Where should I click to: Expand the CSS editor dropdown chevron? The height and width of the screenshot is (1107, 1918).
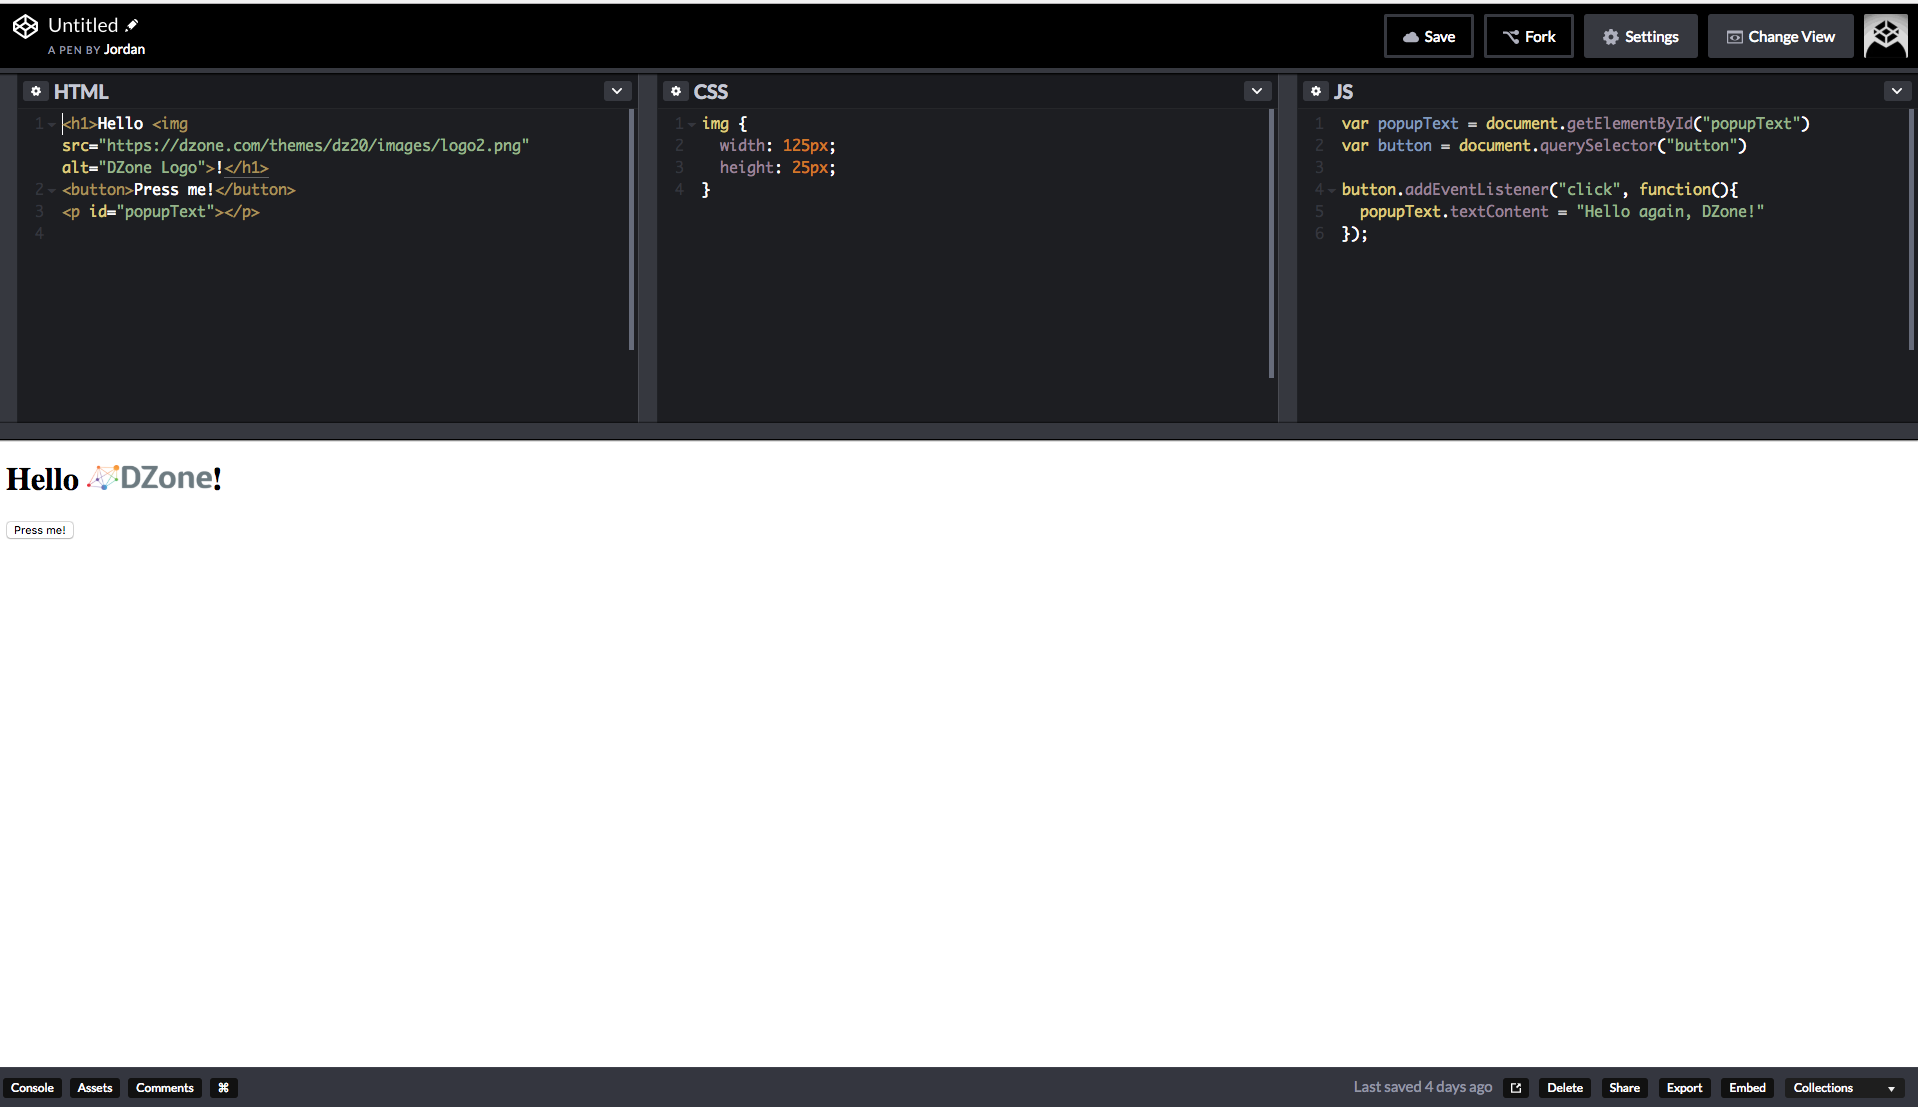(x=1257, y=91)
